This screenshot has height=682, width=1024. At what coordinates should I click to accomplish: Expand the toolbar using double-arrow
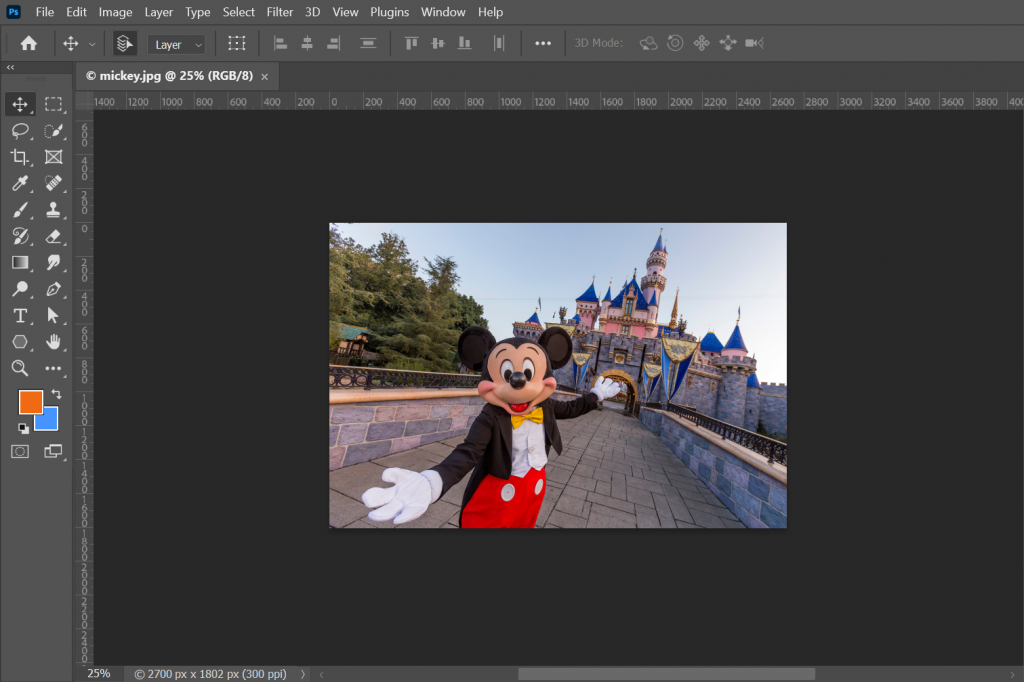click(x=10, y=67)
